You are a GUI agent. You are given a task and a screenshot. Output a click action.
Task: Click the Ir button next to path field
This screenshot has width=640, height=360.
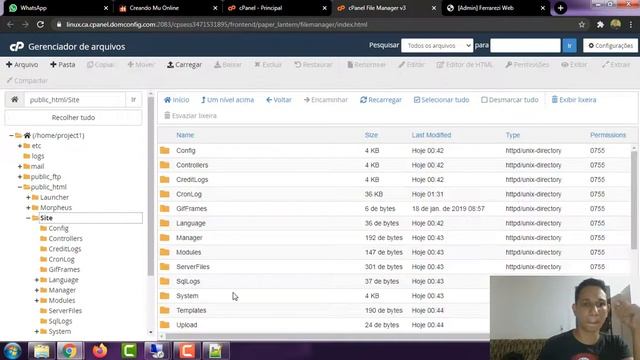coord(133,100)
